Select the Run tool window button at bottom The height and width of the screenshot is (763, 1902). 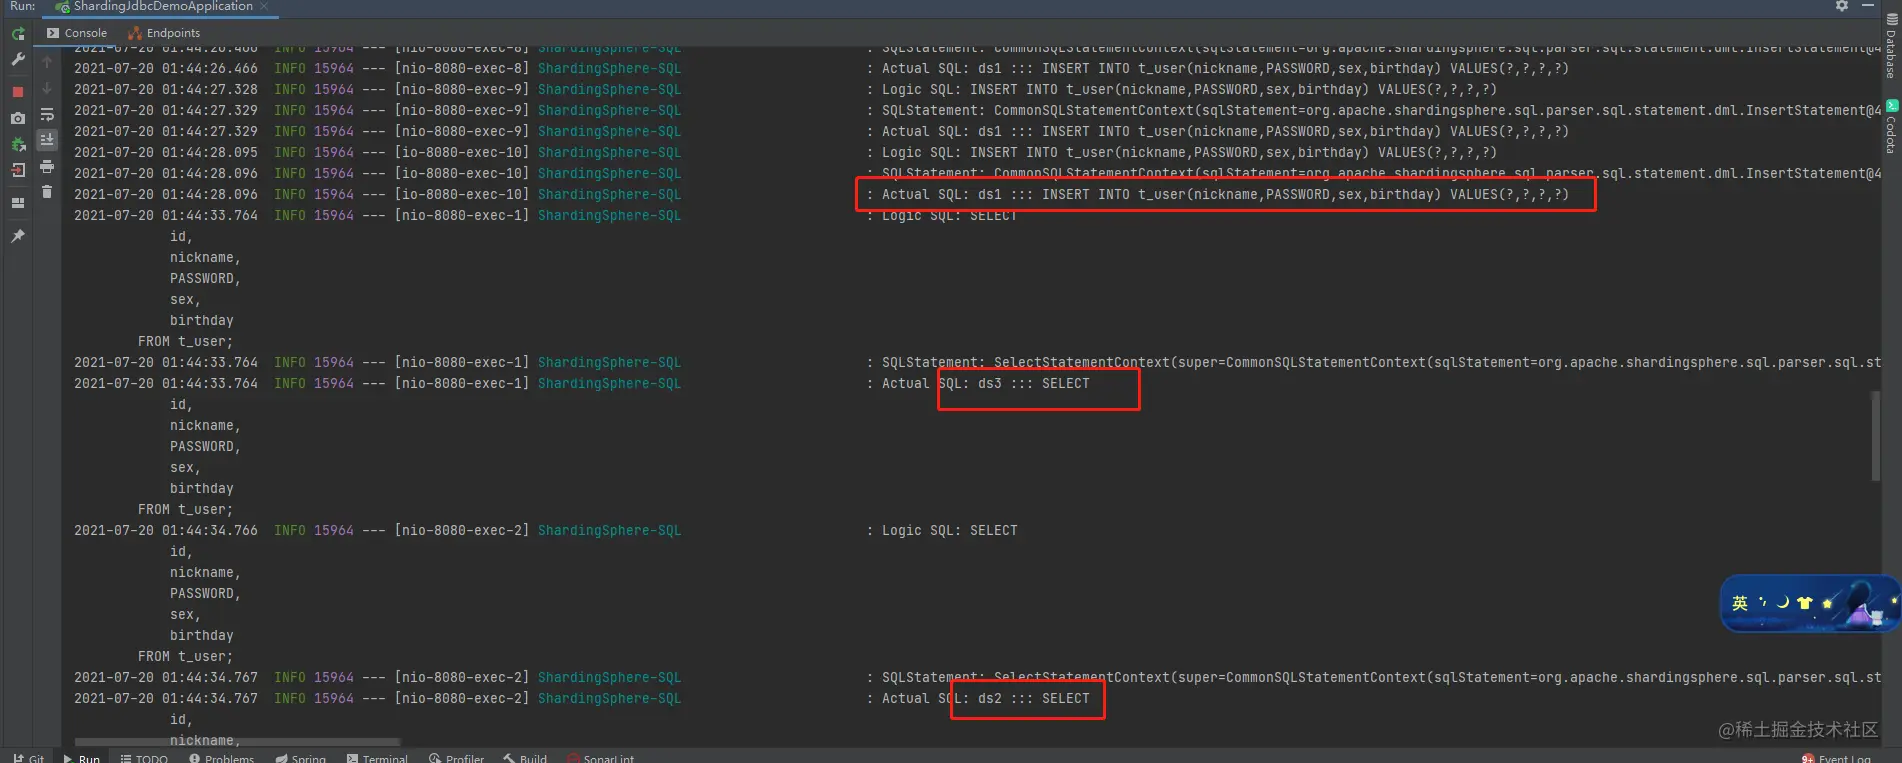point(81,758)
